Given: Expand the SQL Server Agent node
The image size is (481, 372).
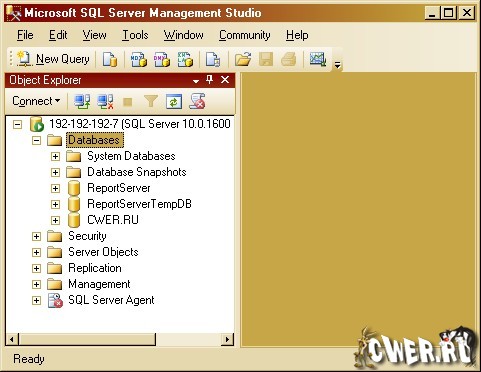Looking at the screenshot, I should point(36,300).
